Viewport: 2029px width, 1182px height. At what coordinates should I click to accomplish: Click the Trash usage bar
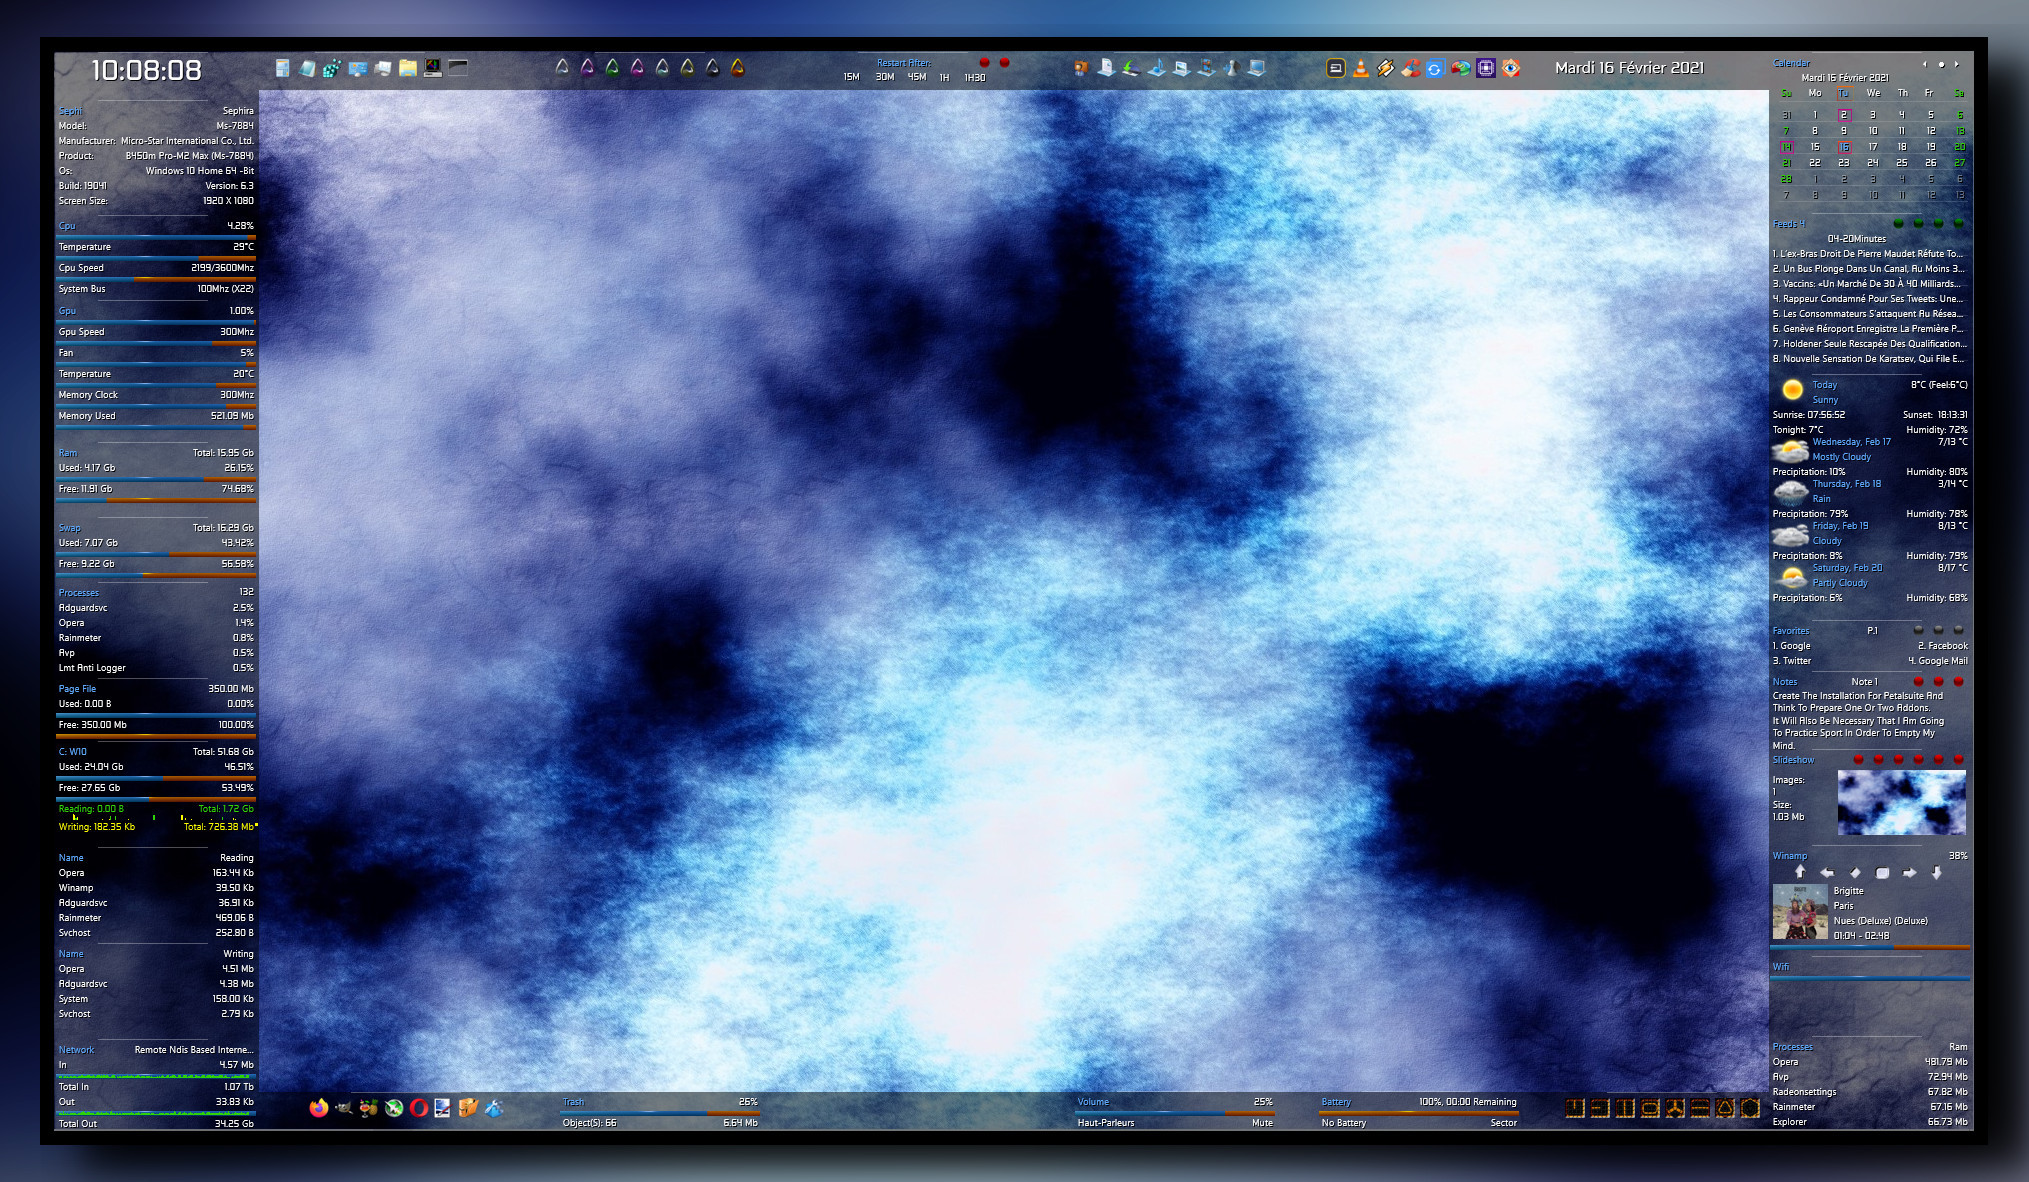(660, 1112)
